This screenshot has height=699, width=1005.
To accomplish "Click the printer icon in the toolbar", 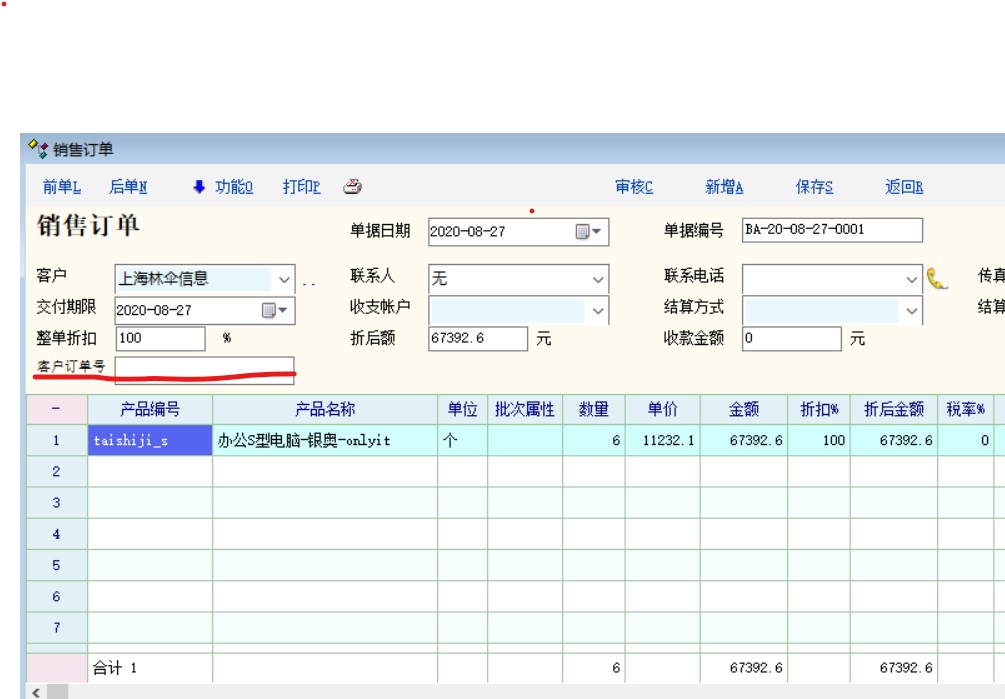I will pyautogui.click(x=352, y=187).
